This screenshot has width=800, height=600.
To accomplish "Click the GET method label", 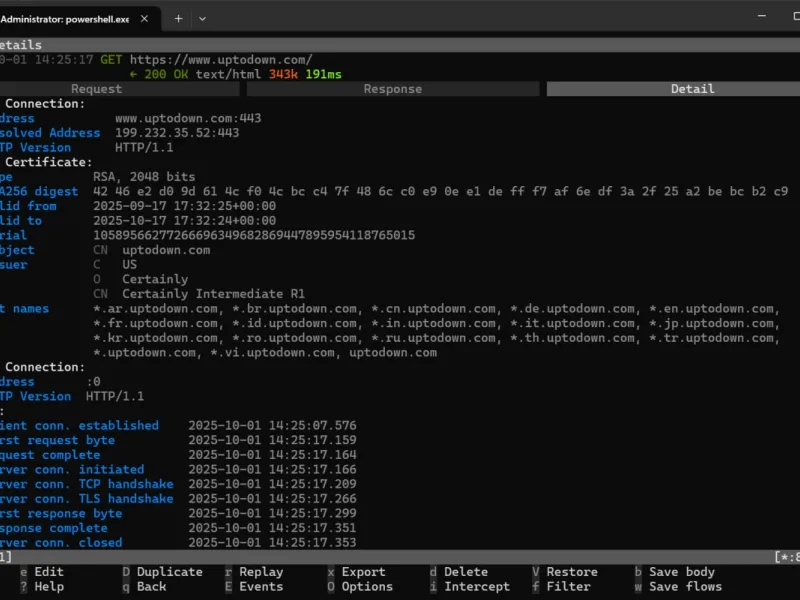I will pyautogui.click(x=111, y=60).
